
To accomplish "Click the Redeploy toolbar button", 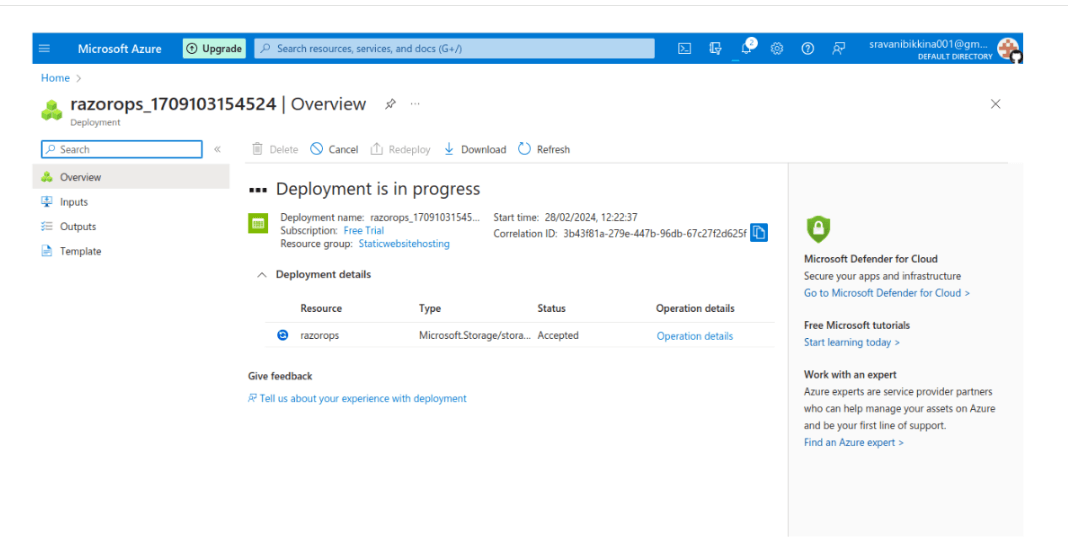I will (400, 149).
